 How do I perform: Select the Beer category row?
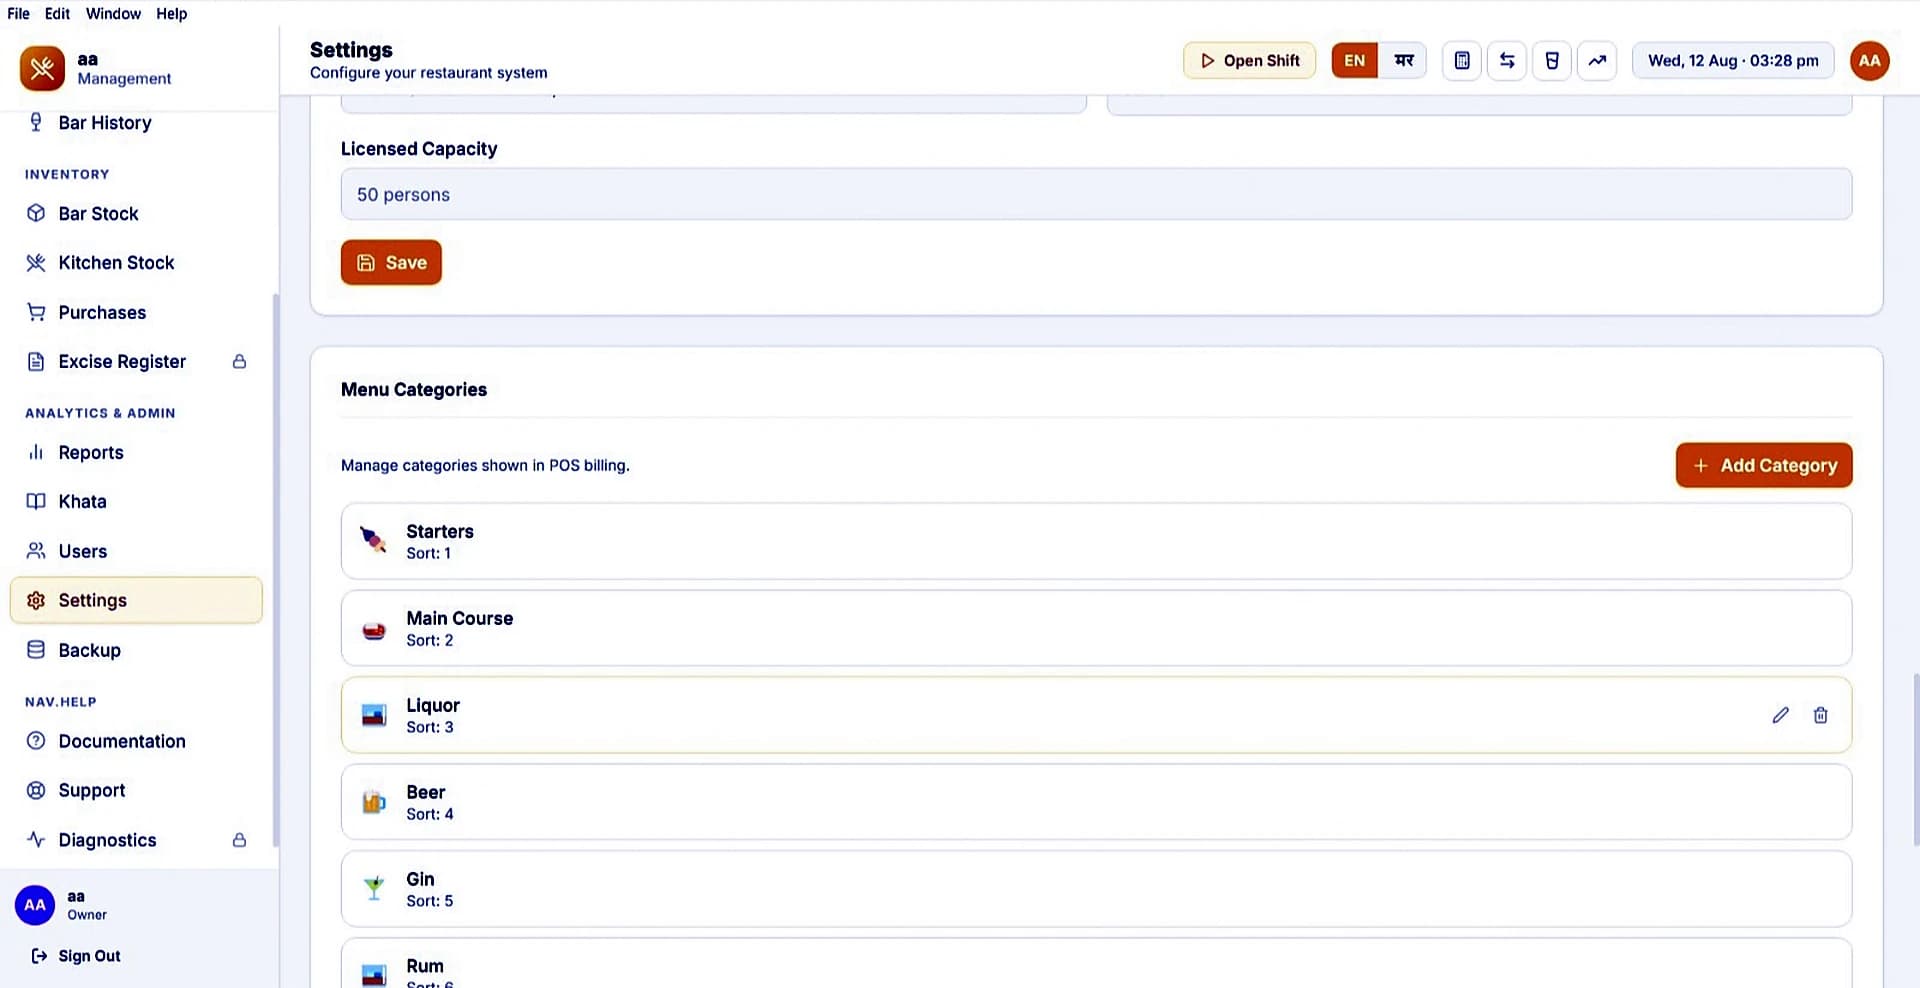(1096, 802)
